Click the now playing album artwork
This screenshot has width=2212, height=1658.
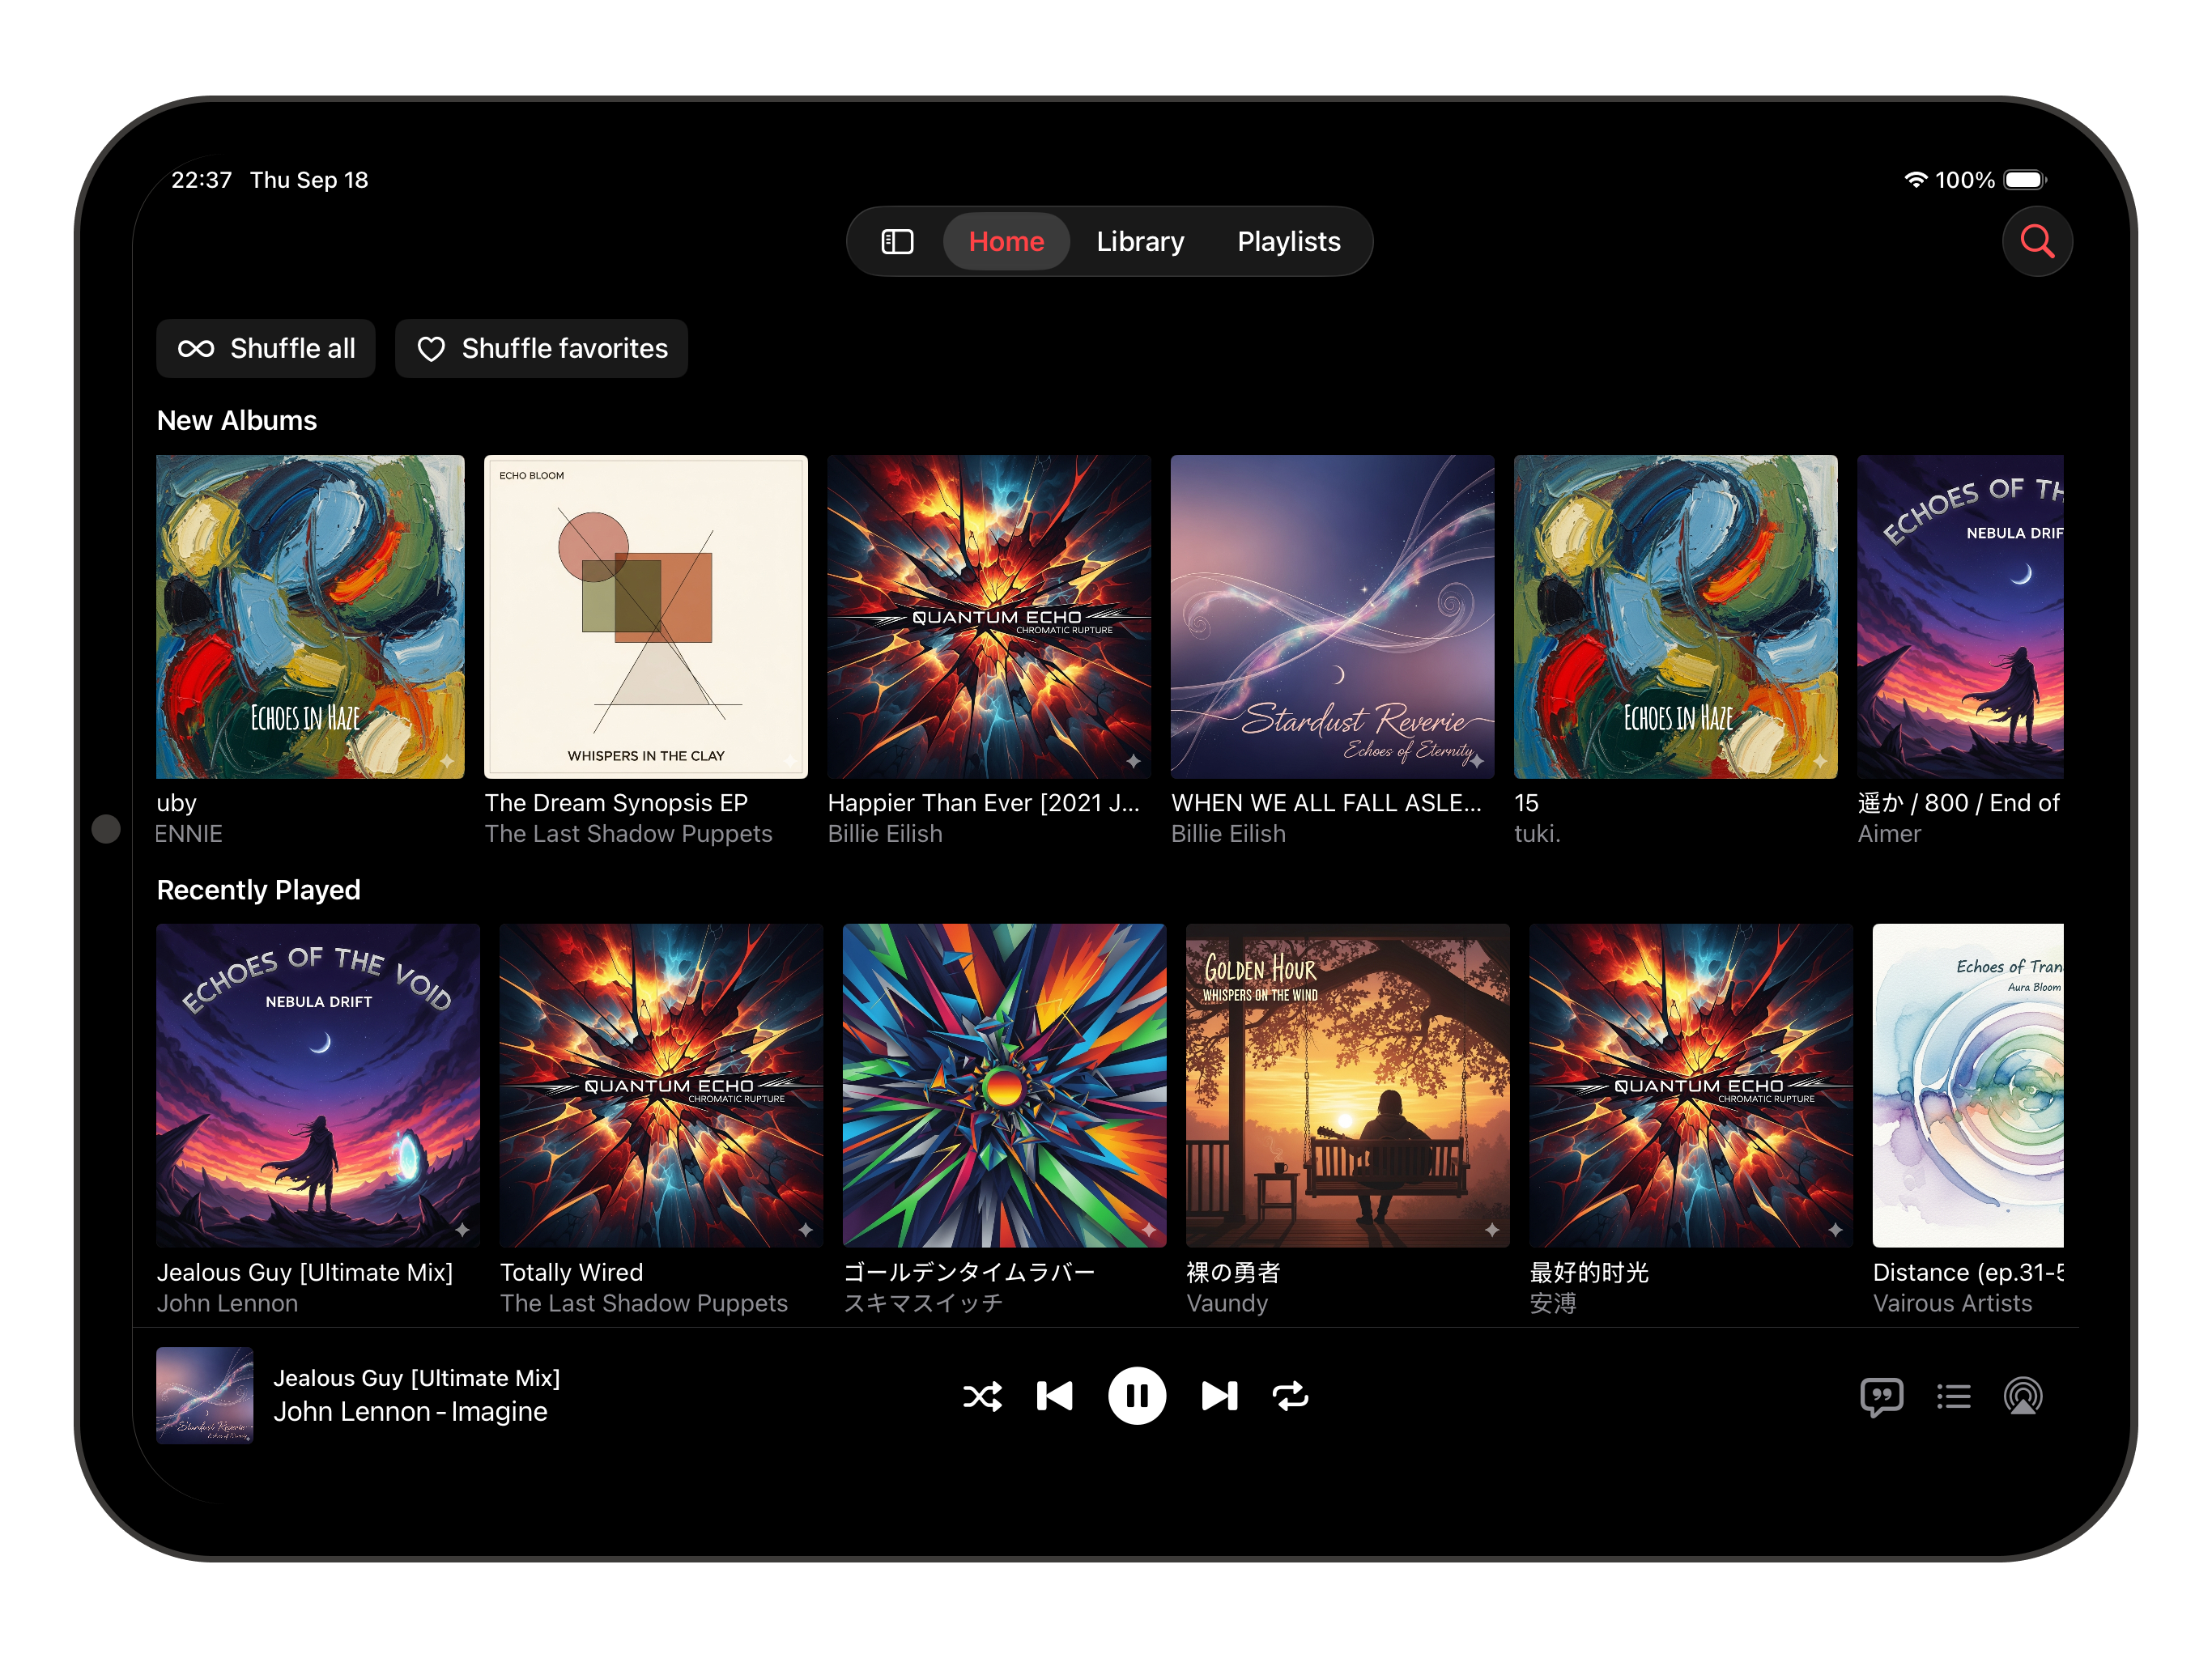205,1396
